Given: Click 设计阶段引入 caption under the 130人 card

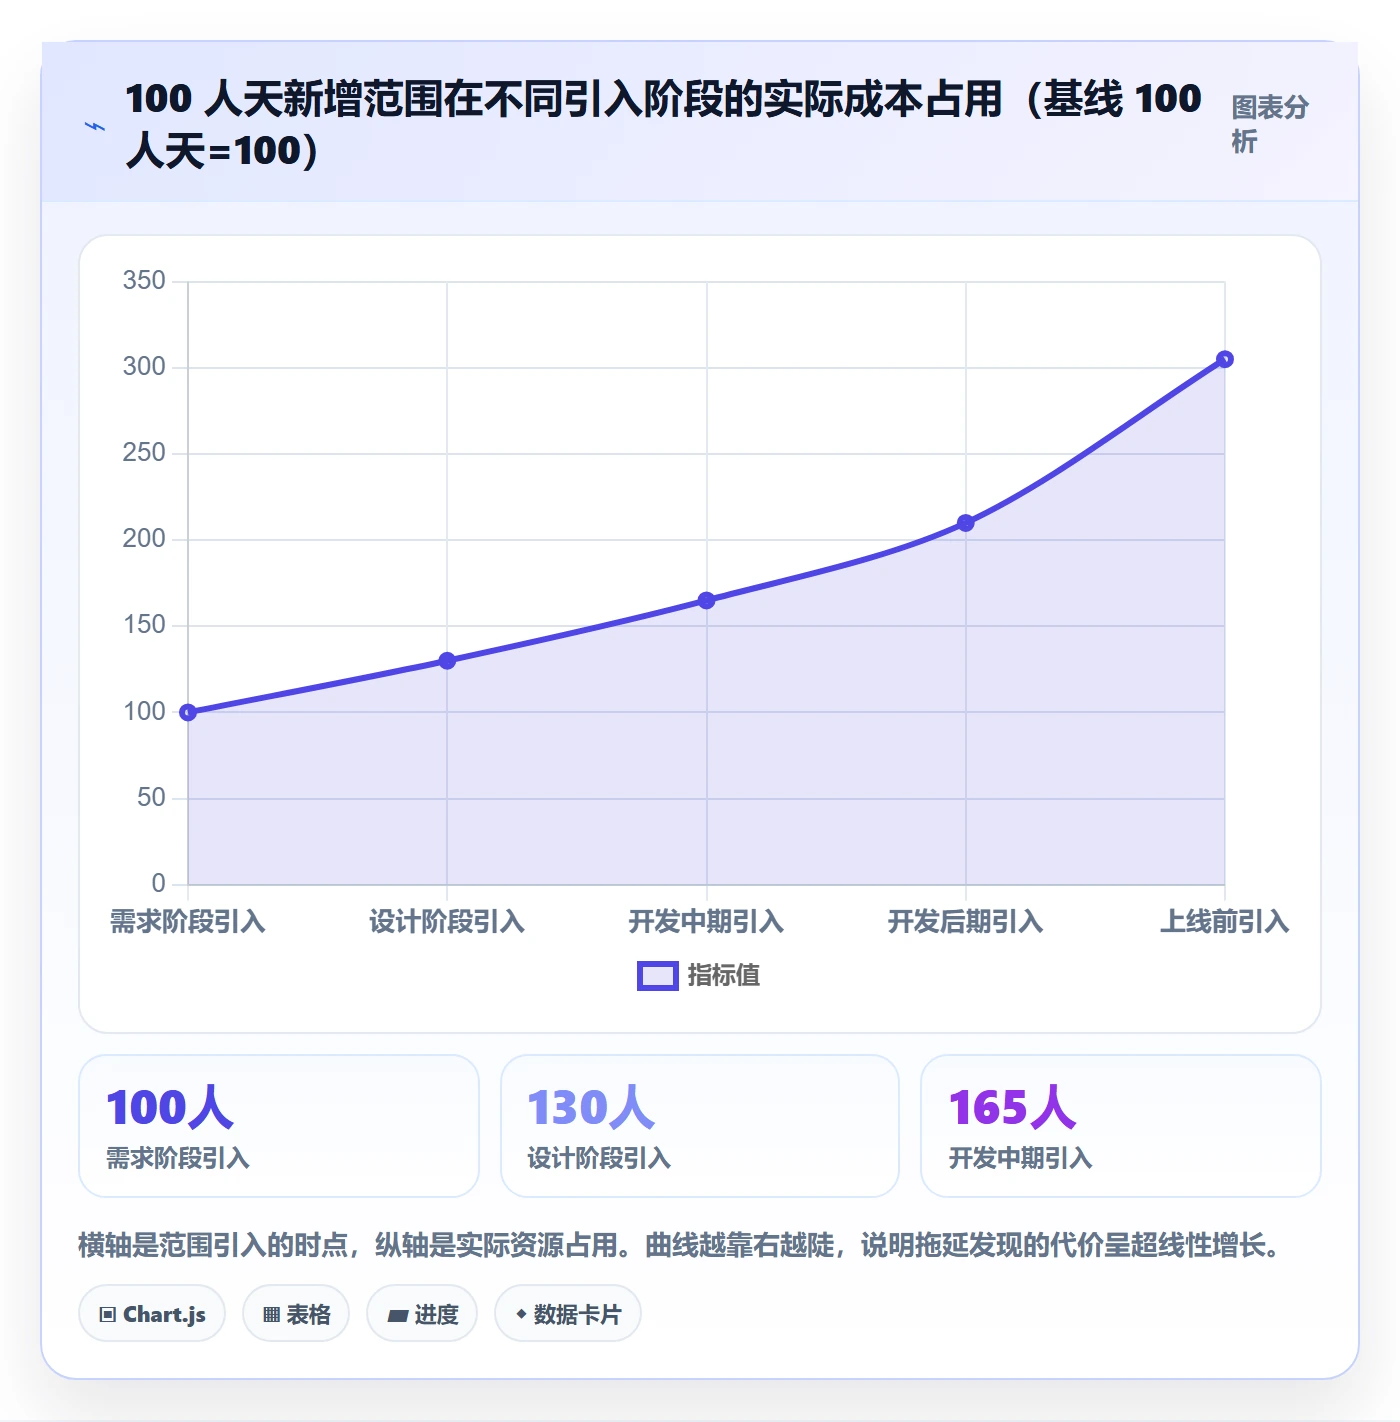Looking at the screenshot, I should coord(599,1158).
